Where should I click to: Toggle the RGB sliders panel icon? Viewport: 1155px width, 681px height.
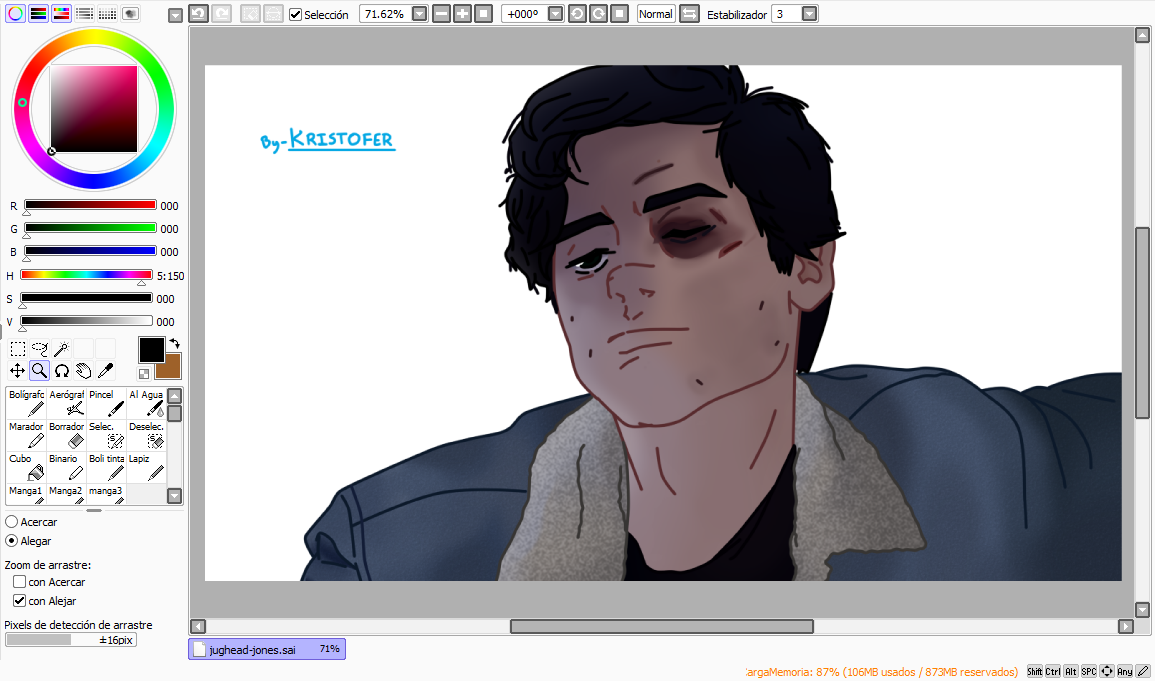click(x=38, y=13)
